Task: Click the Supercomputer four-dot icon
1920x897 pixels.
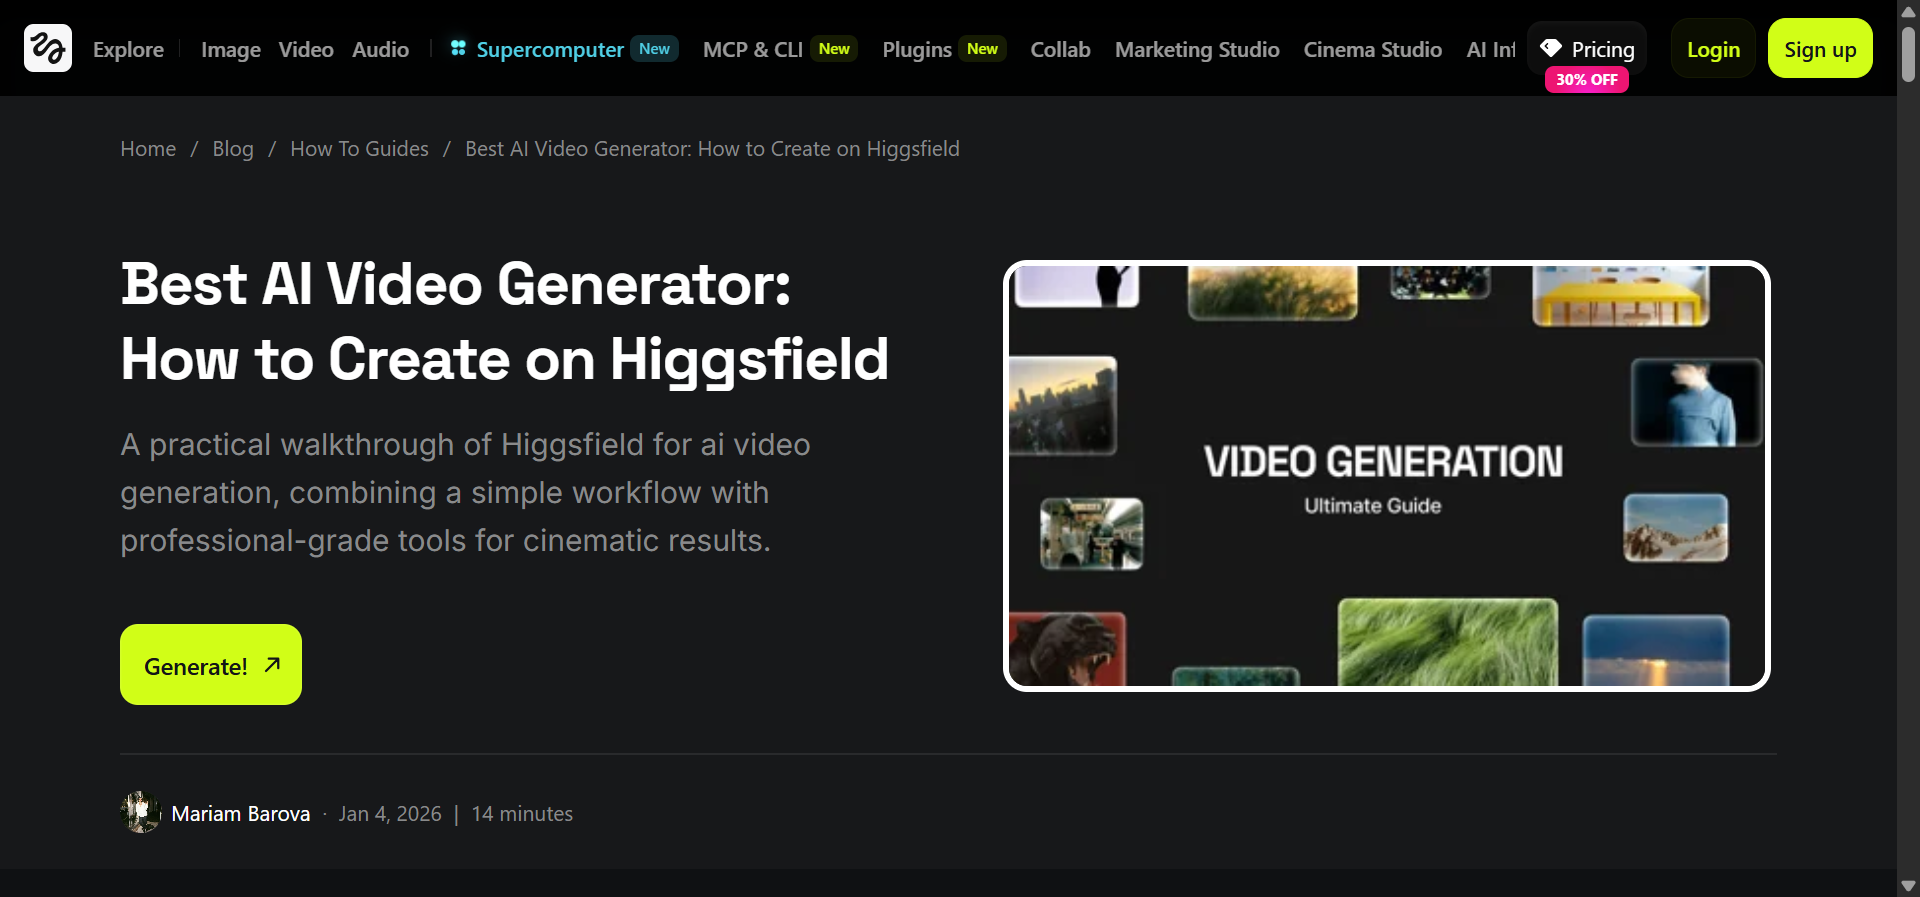Action: click(458, 48)
